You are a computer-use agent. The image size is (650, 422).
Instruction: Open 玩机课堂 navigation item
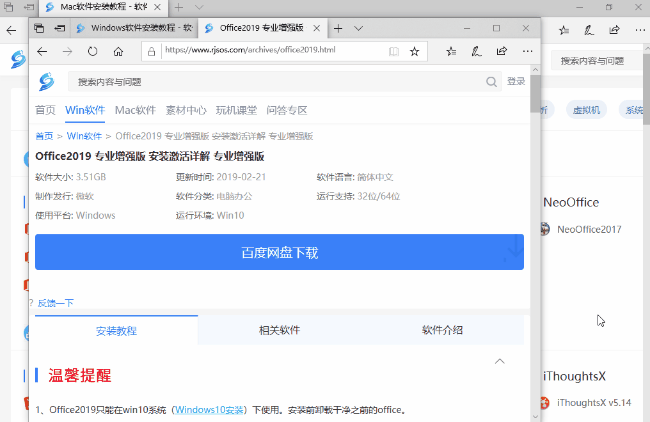pyautogui.click(x=236, y=110)
